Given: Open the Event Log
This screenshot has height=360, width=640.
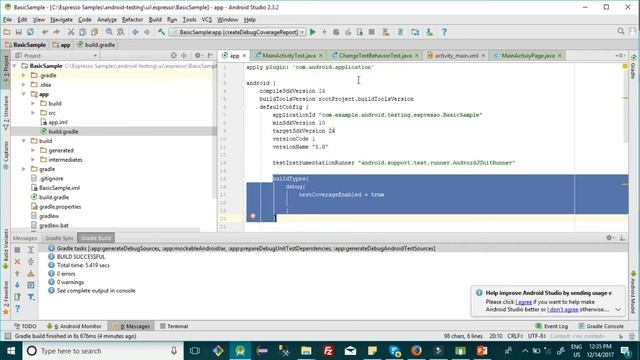Looking at the screenshot, I should (x=551, y=326).
